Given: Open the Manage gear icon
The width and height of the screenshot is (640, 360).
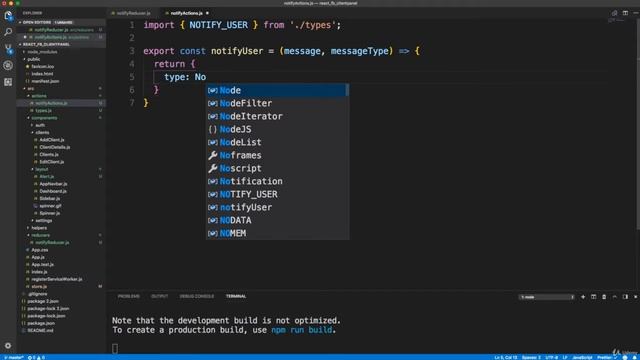Looking at the screenshot, I should [8, 346].
